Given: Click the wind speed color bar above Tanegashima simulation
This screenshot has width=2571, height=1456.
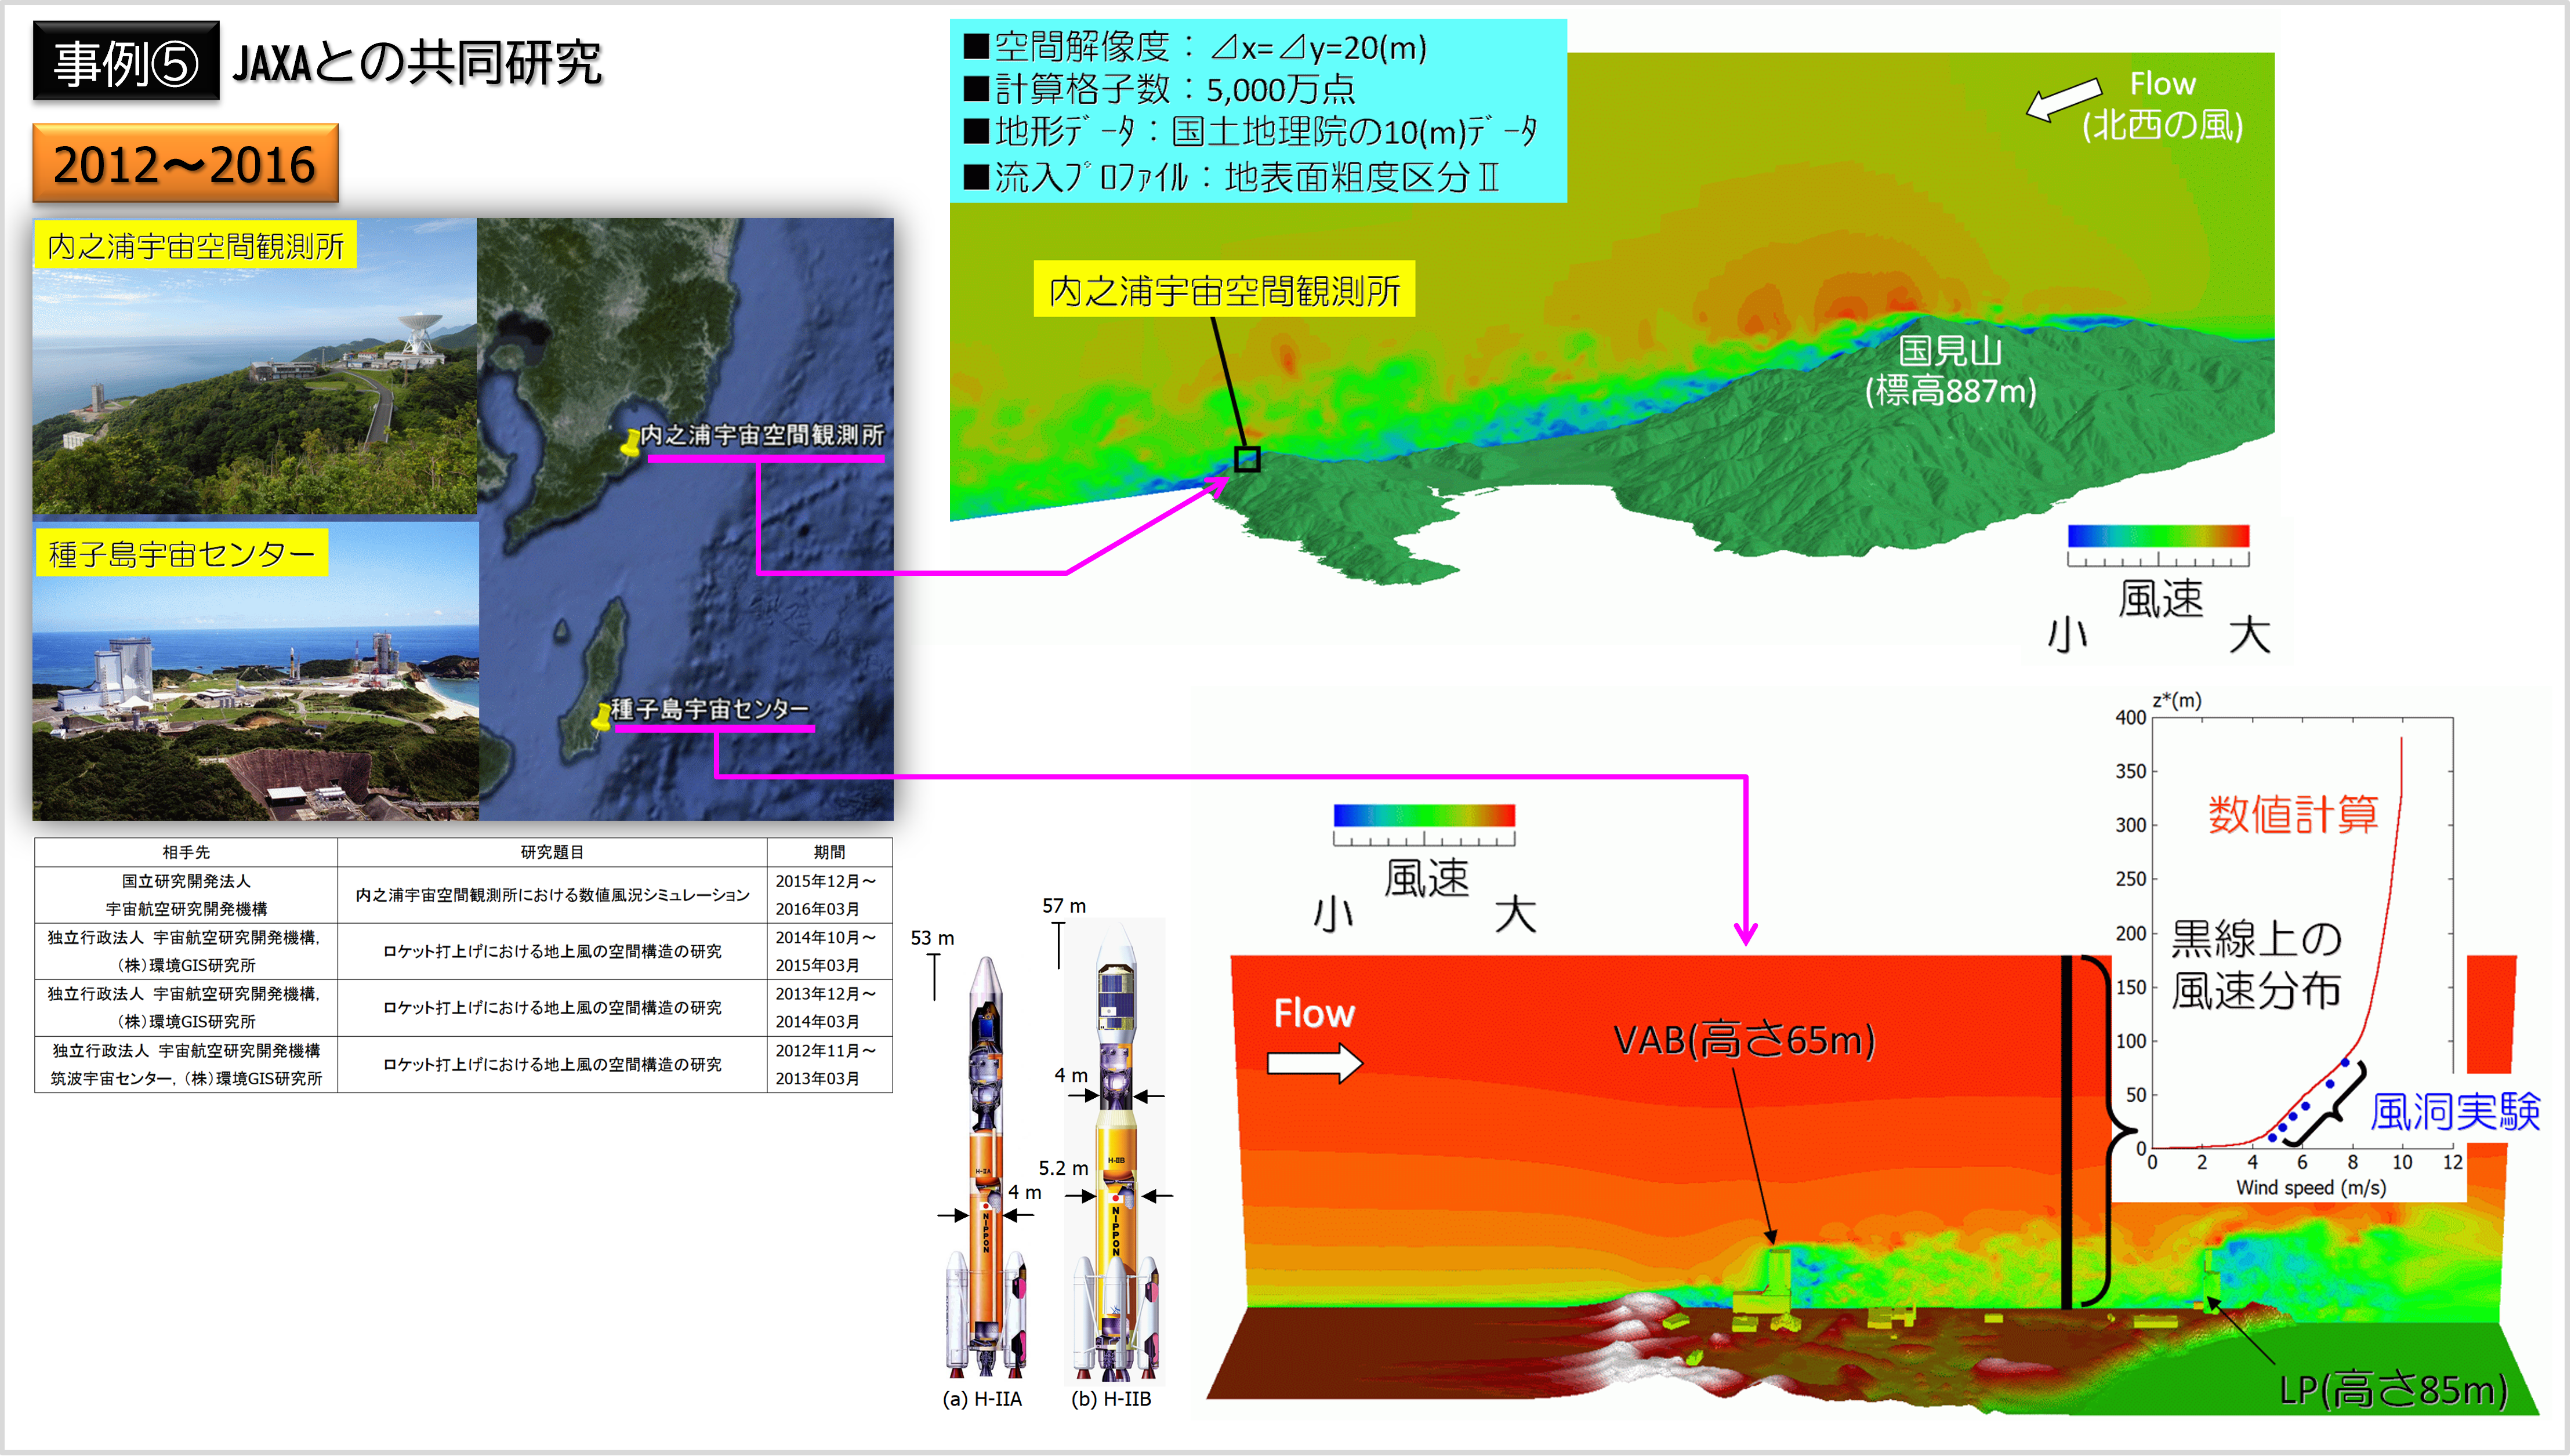Looking at the screenshot, I should [1424, 815].
